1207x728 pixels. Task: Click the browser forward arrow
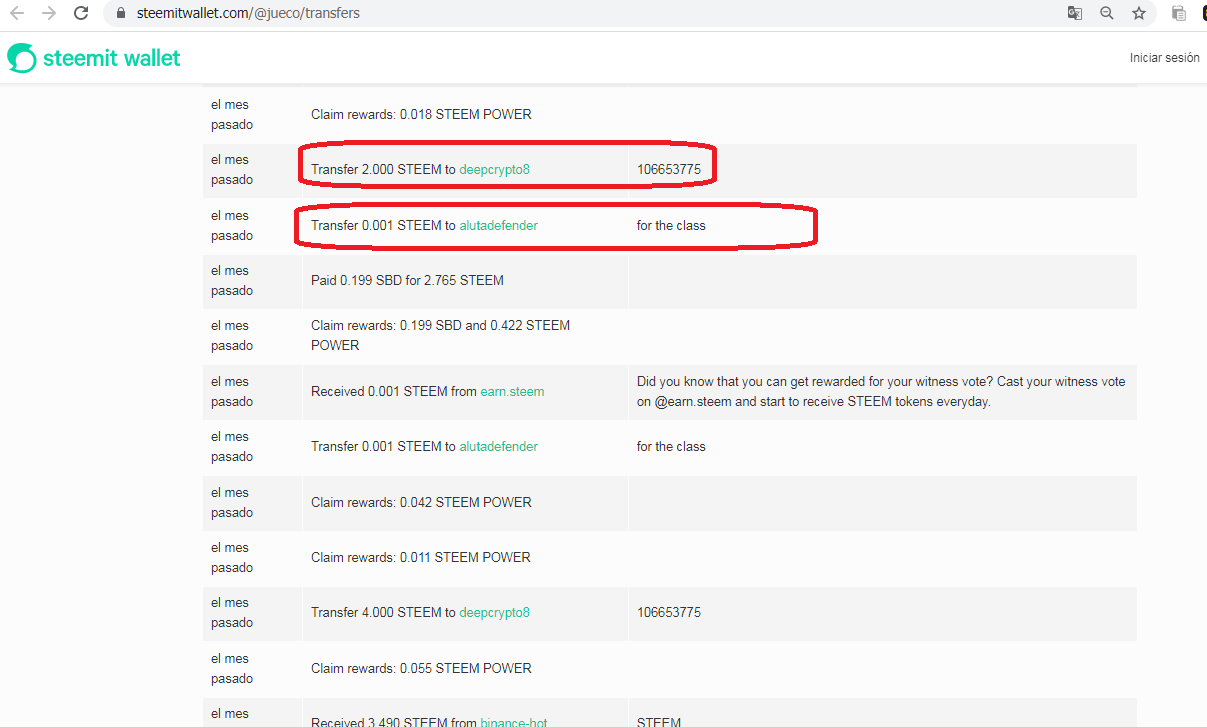pyautogui.click(x=49, y=13)
